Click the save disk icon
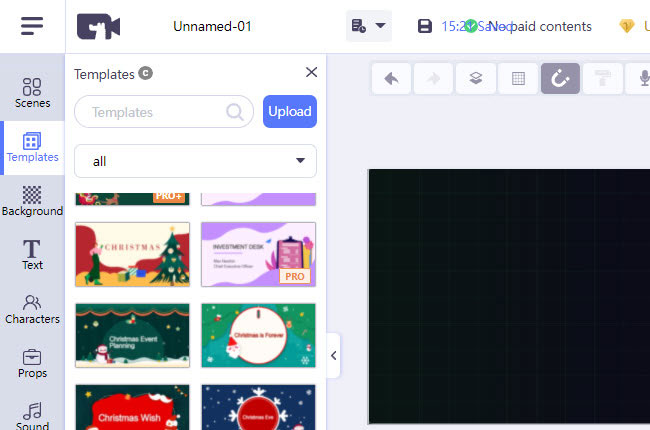 425,26
